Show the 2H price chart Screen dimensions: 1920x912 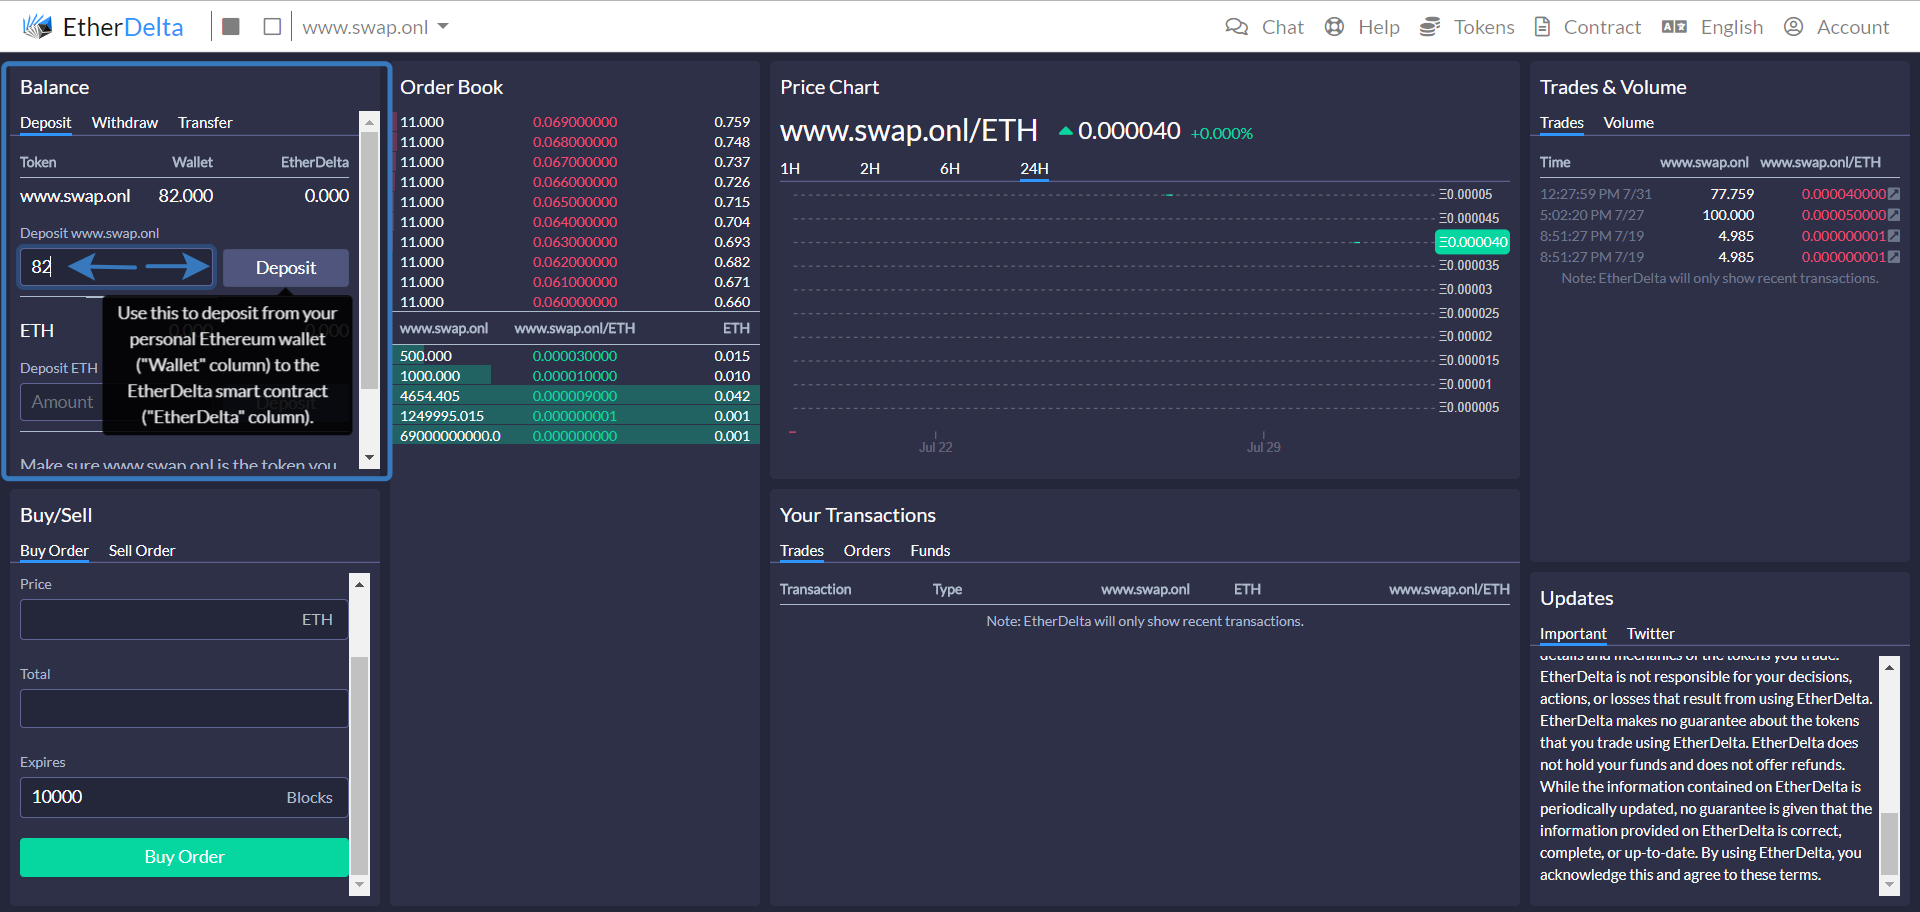870,169
